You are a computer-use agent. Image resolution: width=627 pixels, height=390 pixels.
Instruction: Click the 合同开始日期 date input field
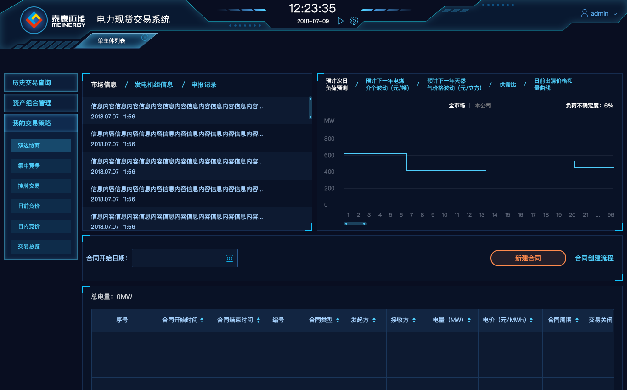click(185, 258)
